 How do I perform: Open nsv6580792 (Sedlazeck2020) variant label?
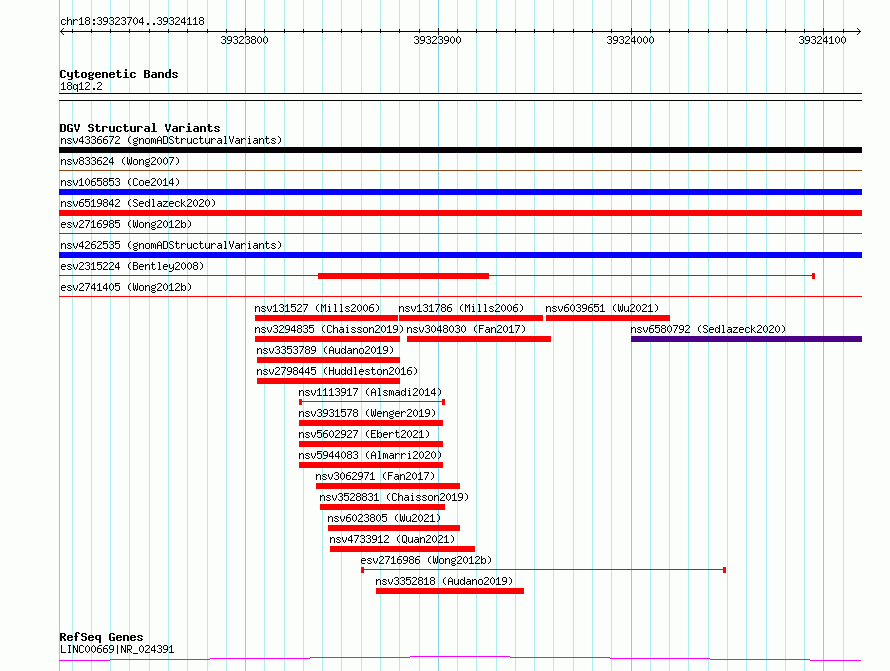708,329
